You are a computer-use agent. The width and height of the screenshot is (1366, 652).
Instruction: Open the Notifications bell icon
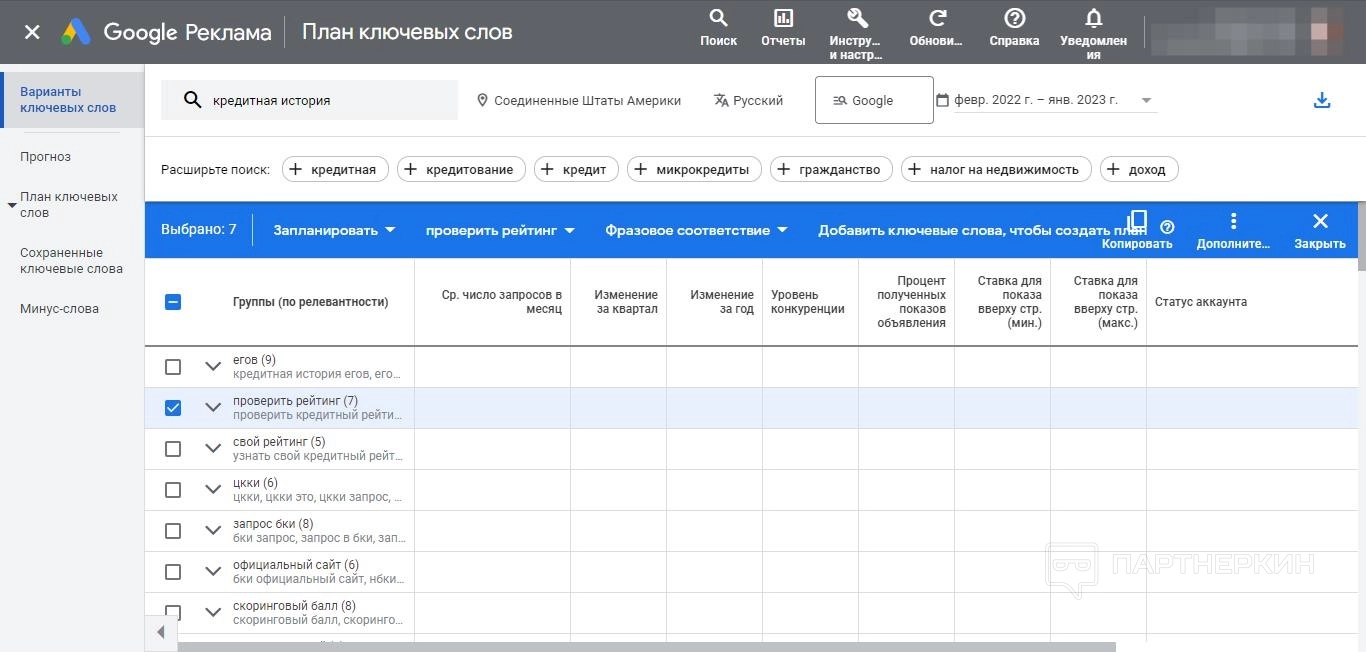click(1093, 19)
